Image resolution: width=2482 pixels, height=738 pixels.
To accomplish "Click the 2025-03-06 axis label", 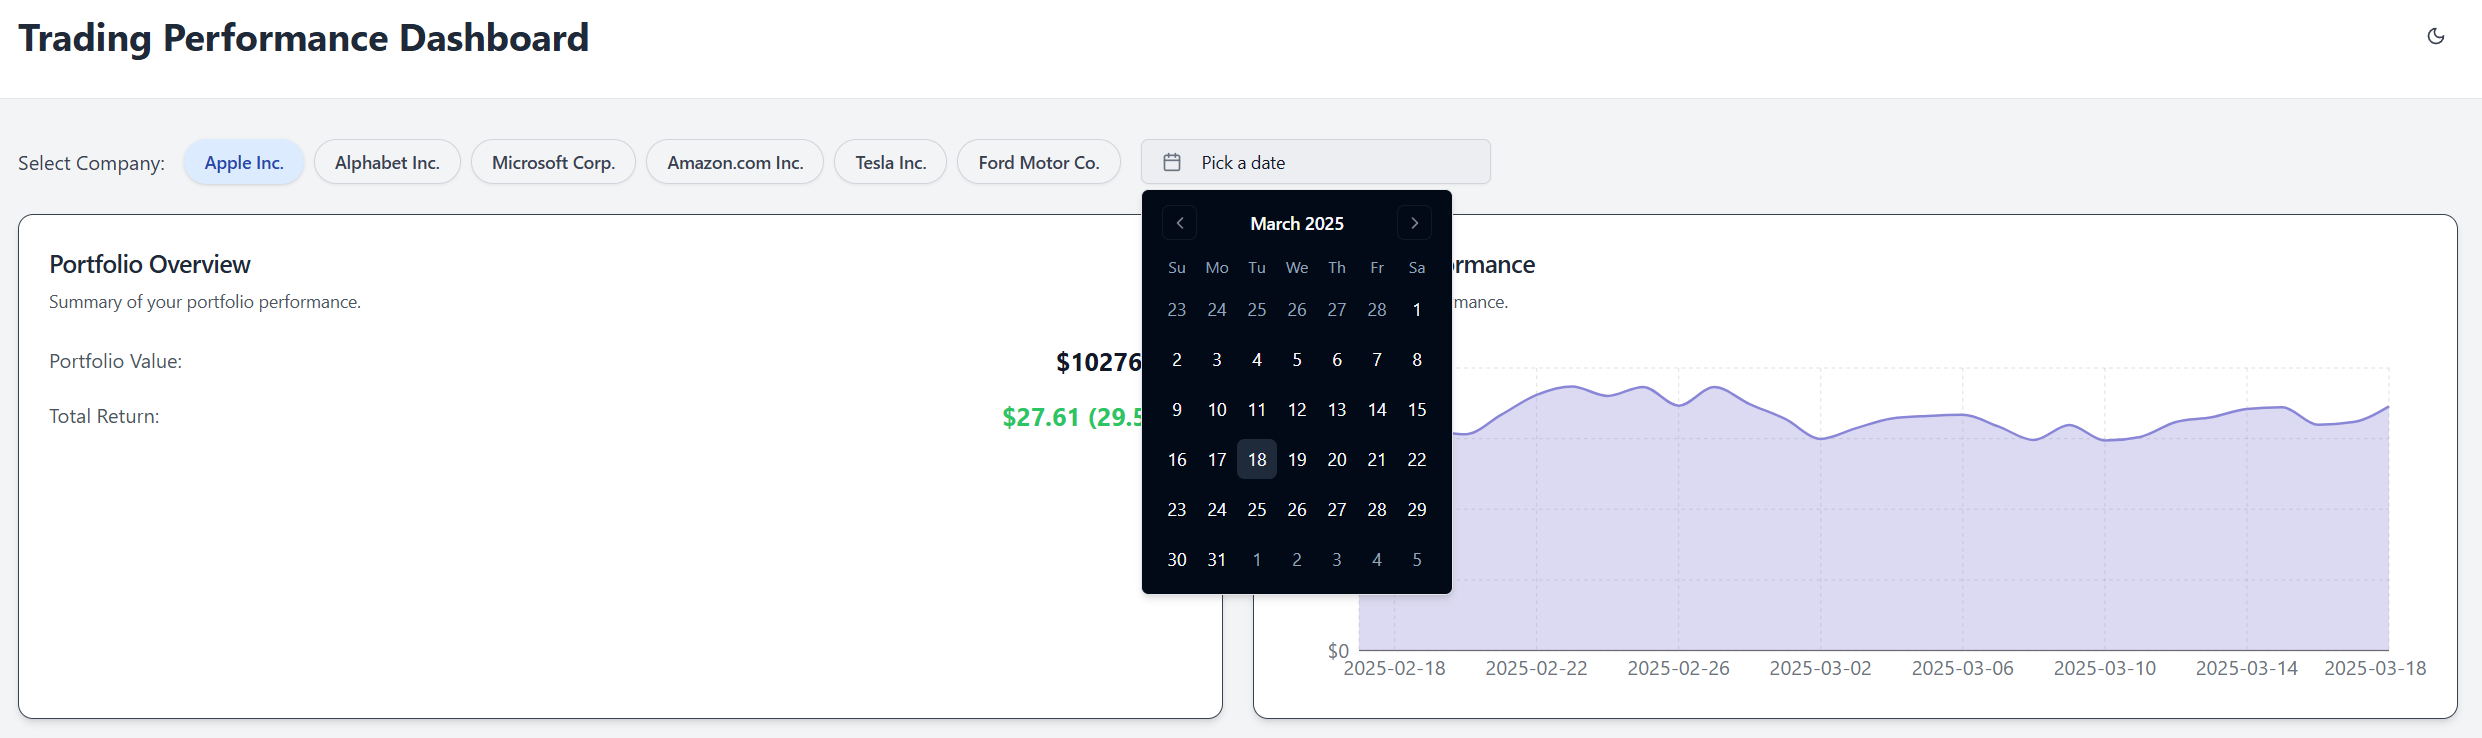I will coord(1962,668).
